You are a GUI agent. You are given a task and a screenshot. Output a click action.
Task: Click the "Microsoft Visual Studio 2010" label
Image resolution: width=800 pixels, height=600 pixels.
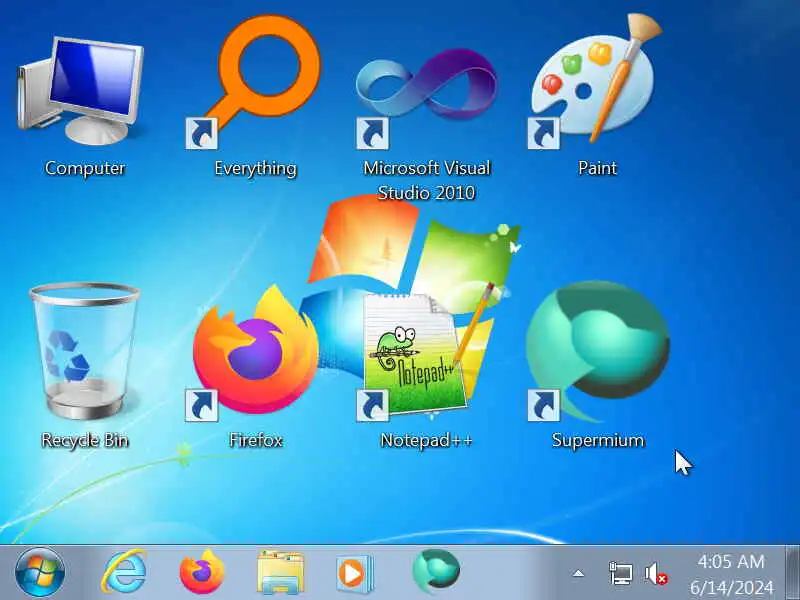(427, 180)
